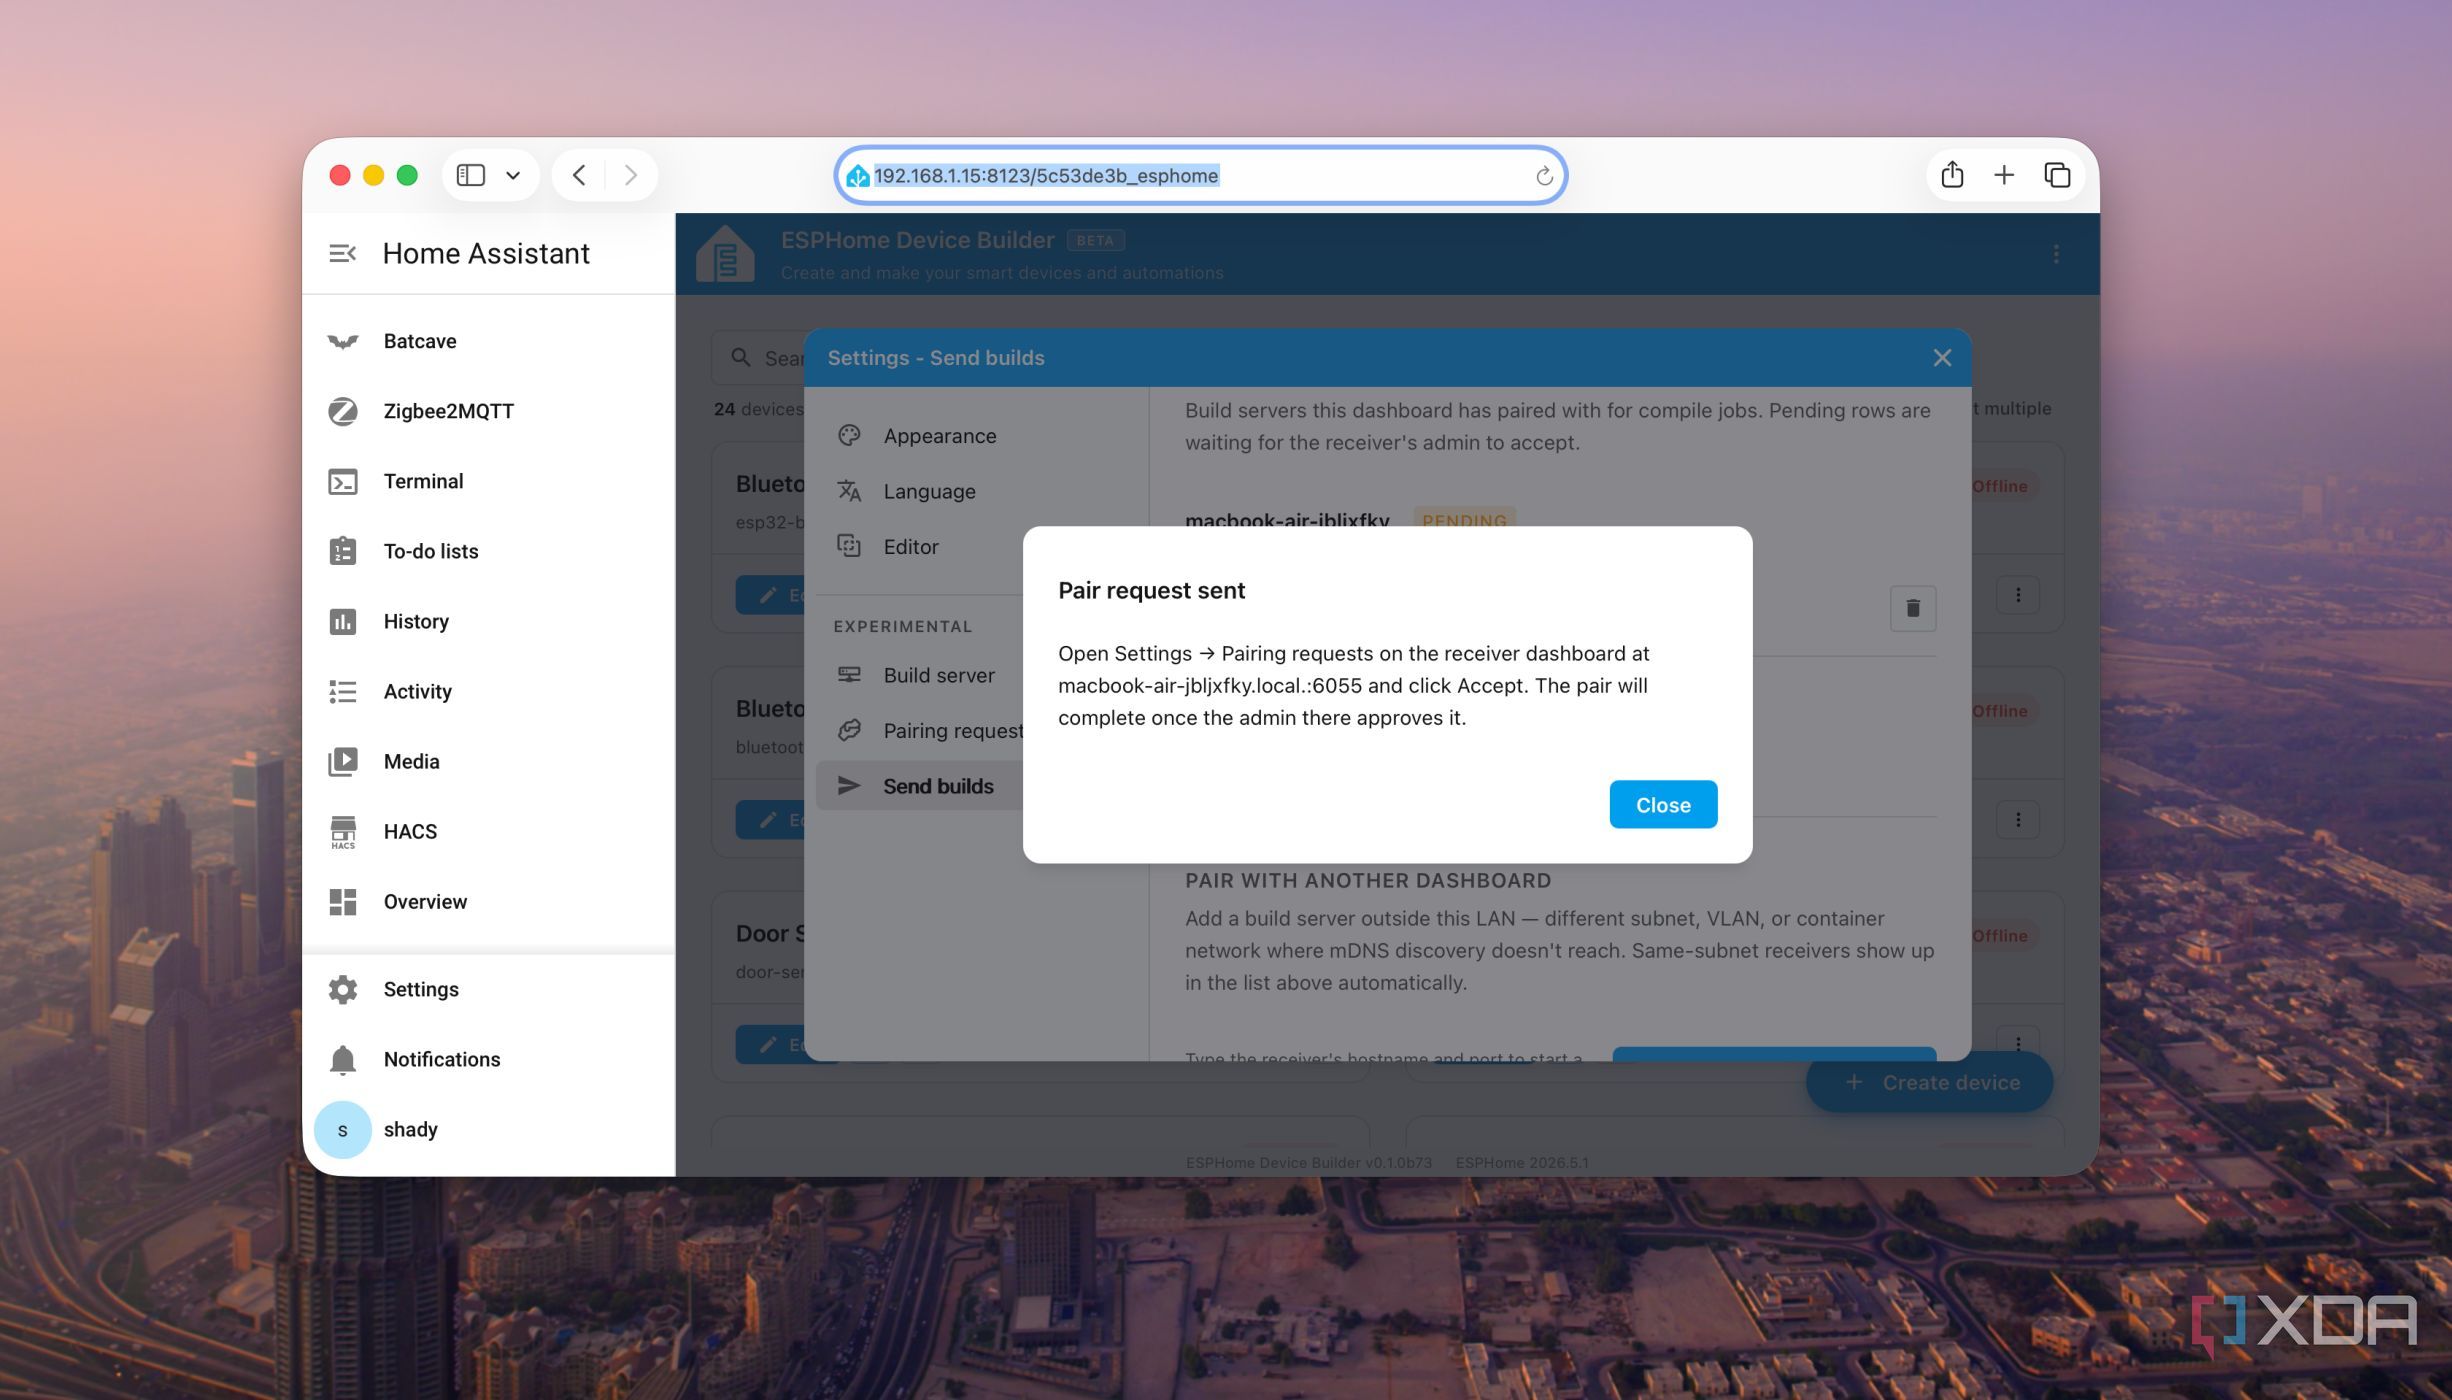
Task: Reload the page in Safari
Action: tap(1543, 176)
